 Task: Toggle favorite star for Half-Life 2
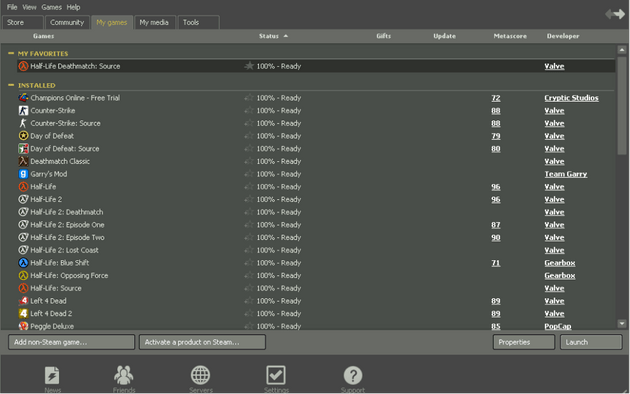pos(249,199)
